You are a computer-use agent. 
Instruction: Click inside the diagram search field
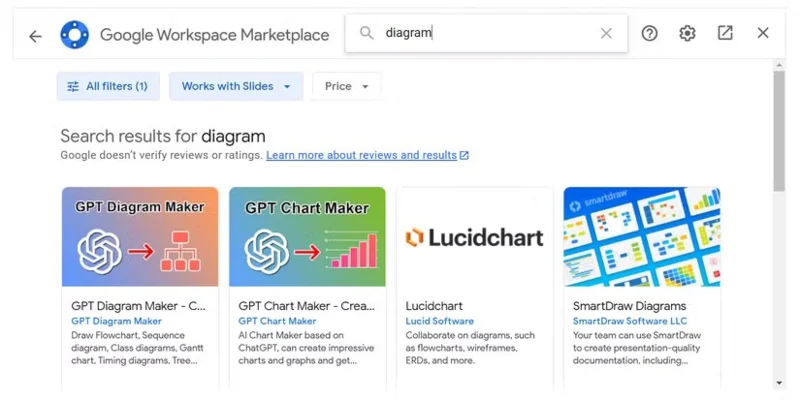(x=486, y=33)
